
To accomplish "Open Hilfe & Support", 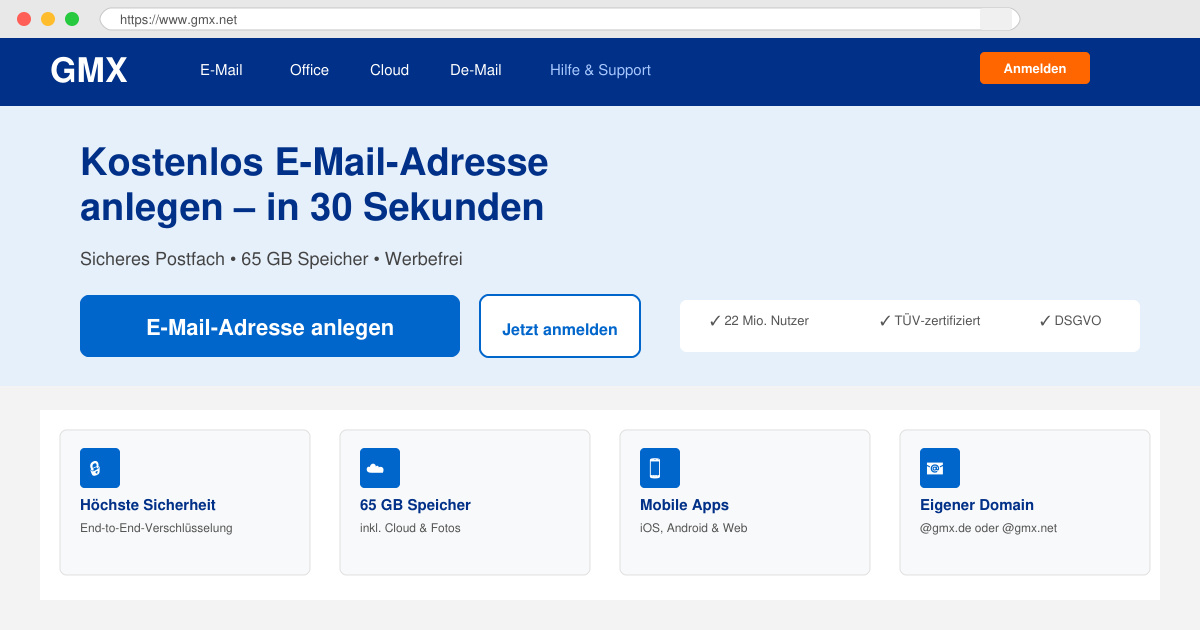I will (x=600, y=70).
